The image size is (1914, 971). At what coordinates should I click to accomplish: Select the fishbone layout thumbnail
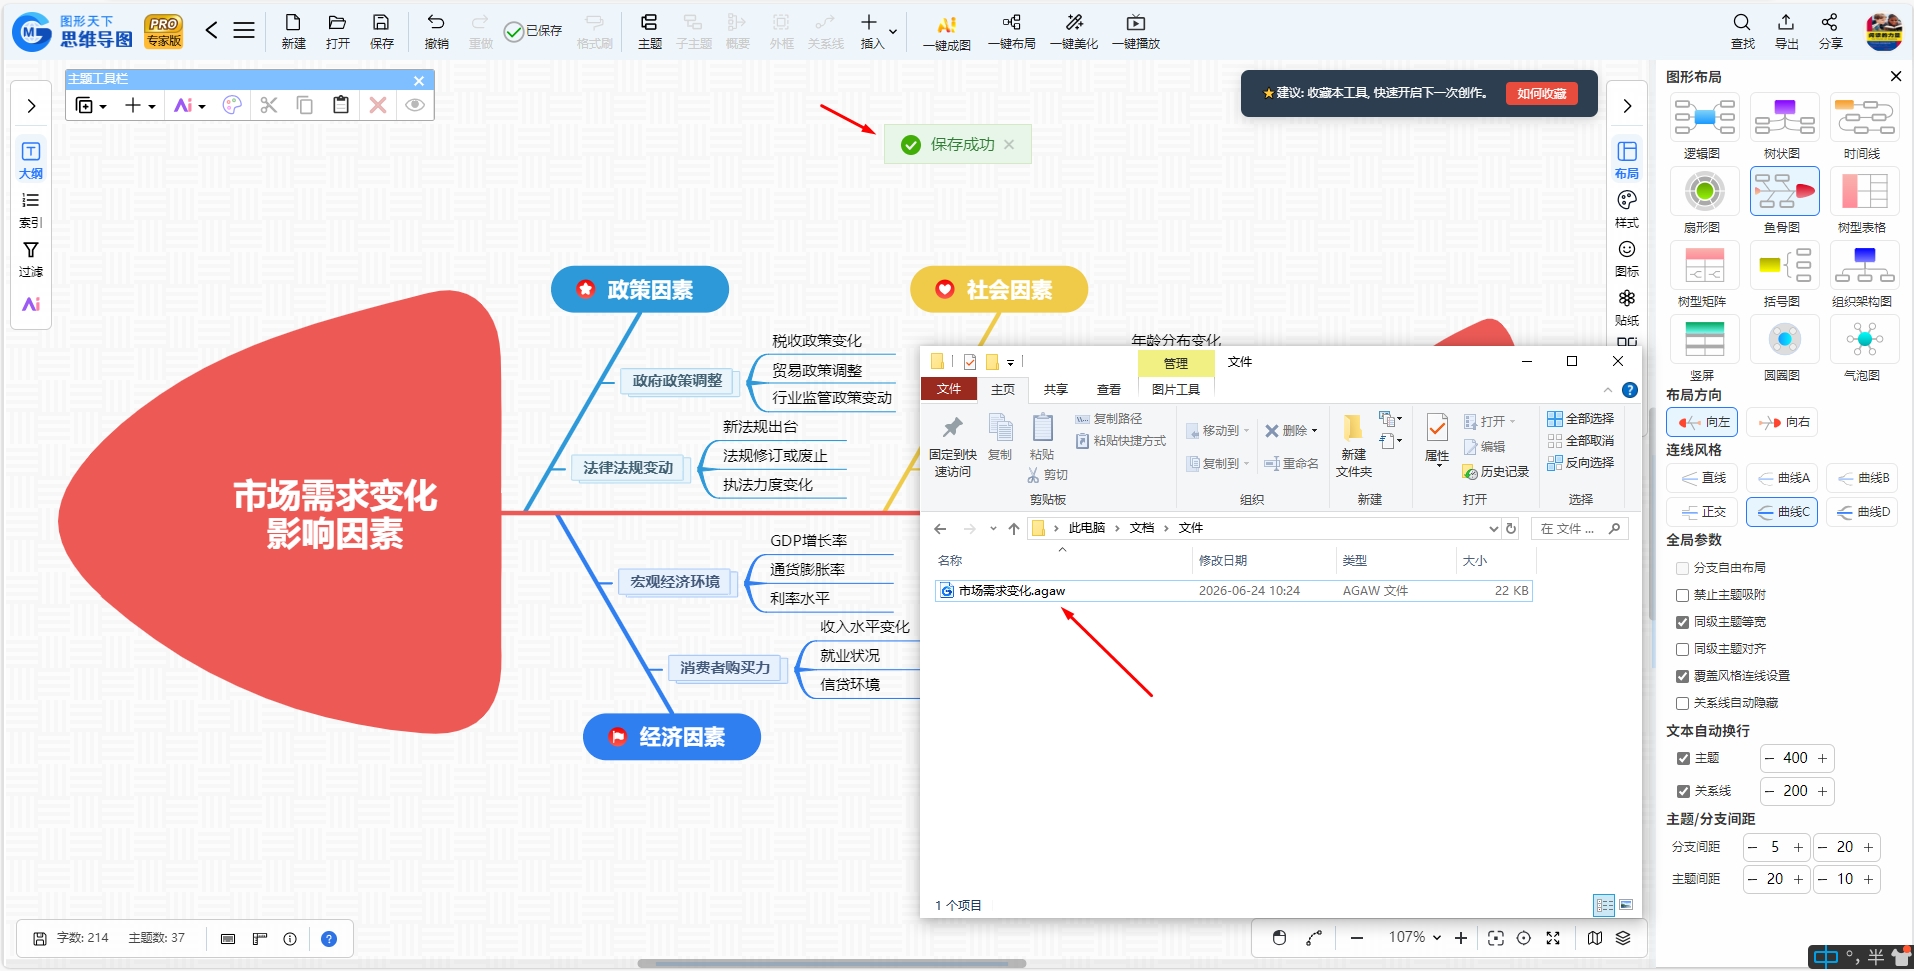tap(1784, 191)
